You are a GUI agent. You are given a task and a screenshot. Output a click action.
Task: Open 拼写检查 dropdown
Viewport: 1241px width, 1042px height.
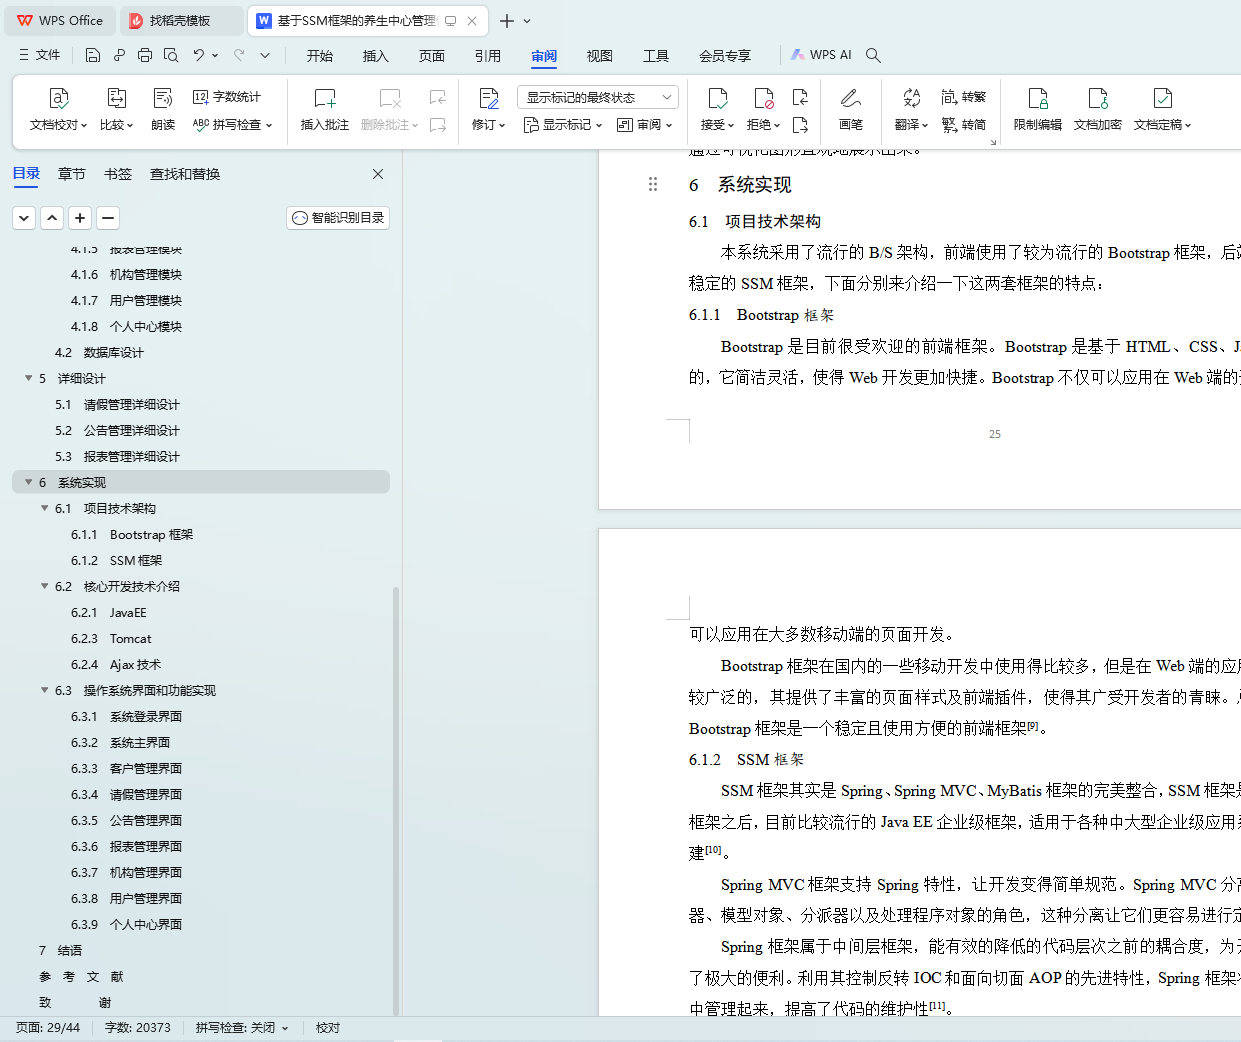tap(232, 125)
